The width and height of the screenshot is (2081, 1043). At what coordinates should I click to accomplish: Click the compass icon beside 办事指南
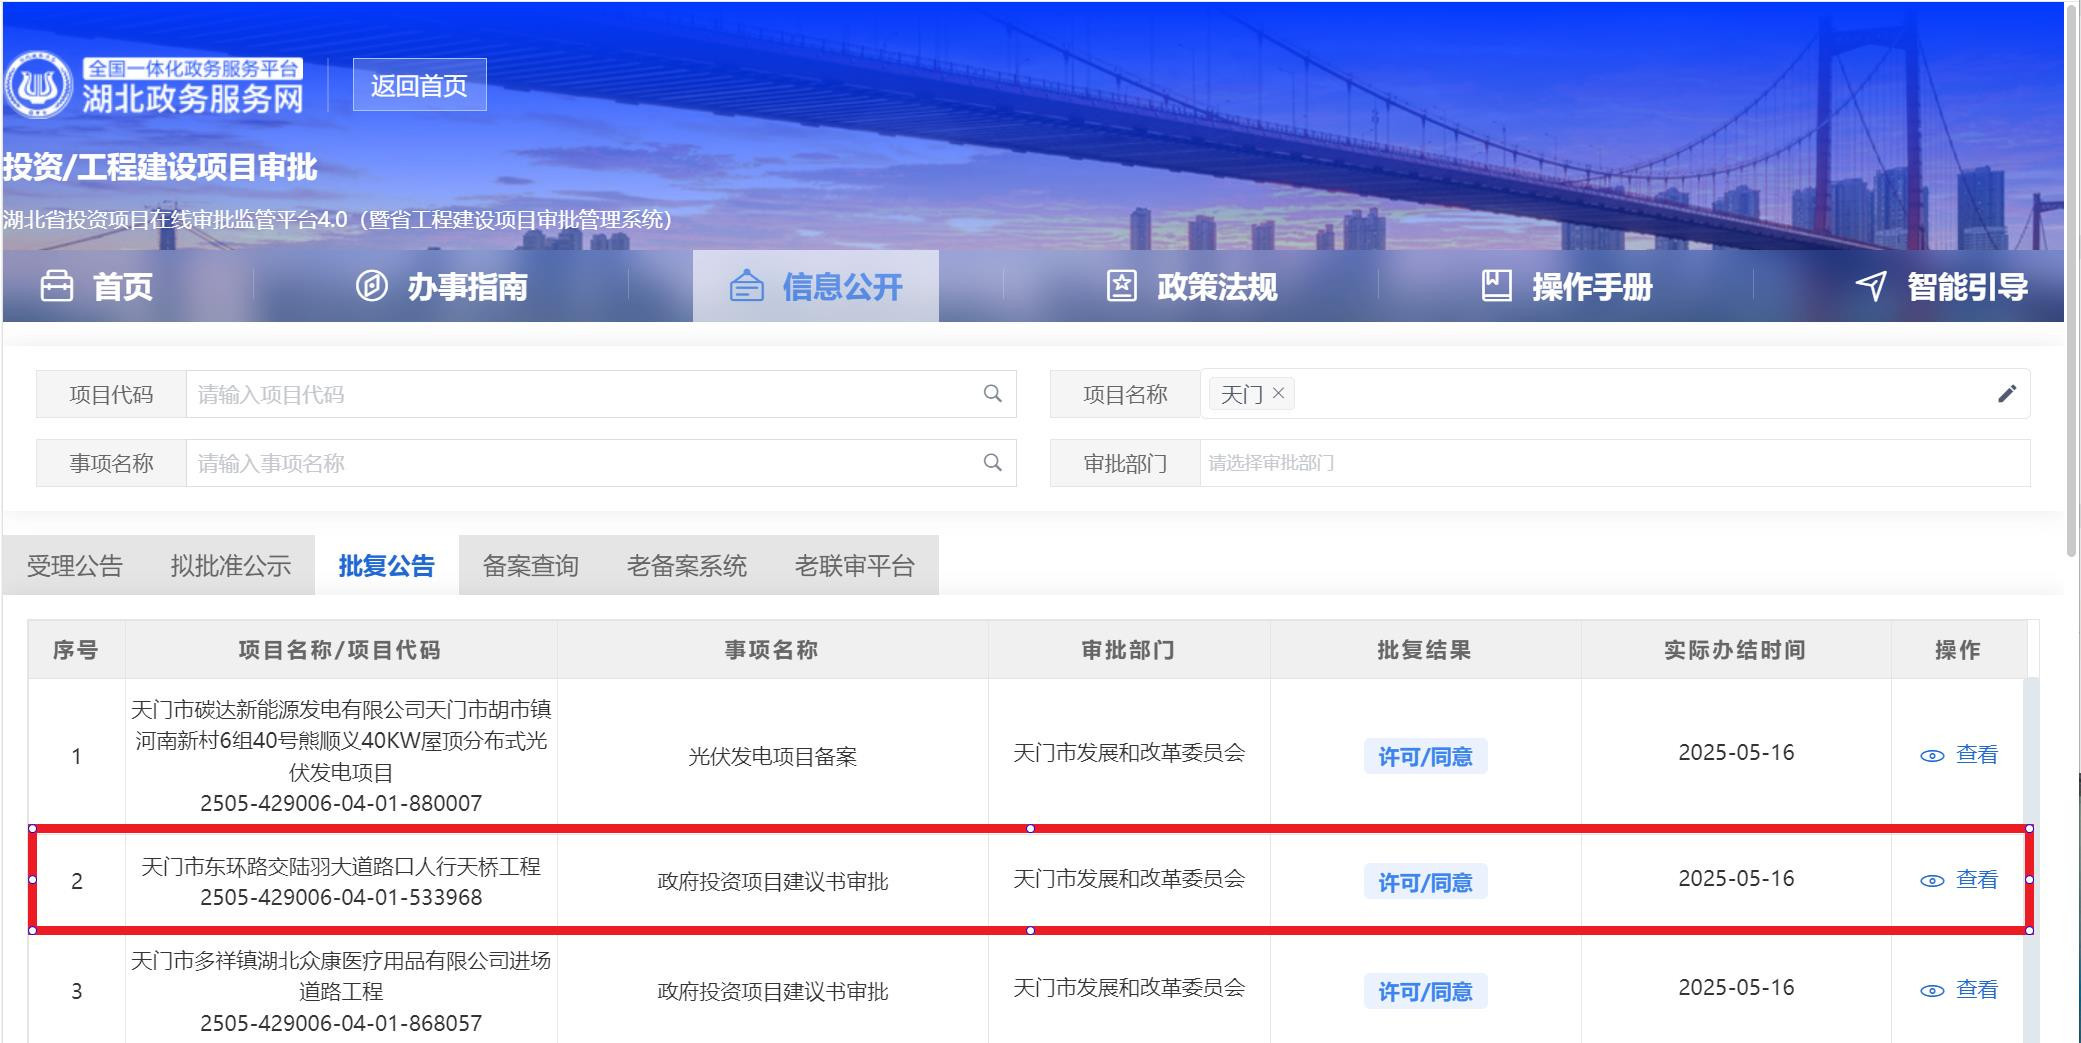(x=371, y=286)
